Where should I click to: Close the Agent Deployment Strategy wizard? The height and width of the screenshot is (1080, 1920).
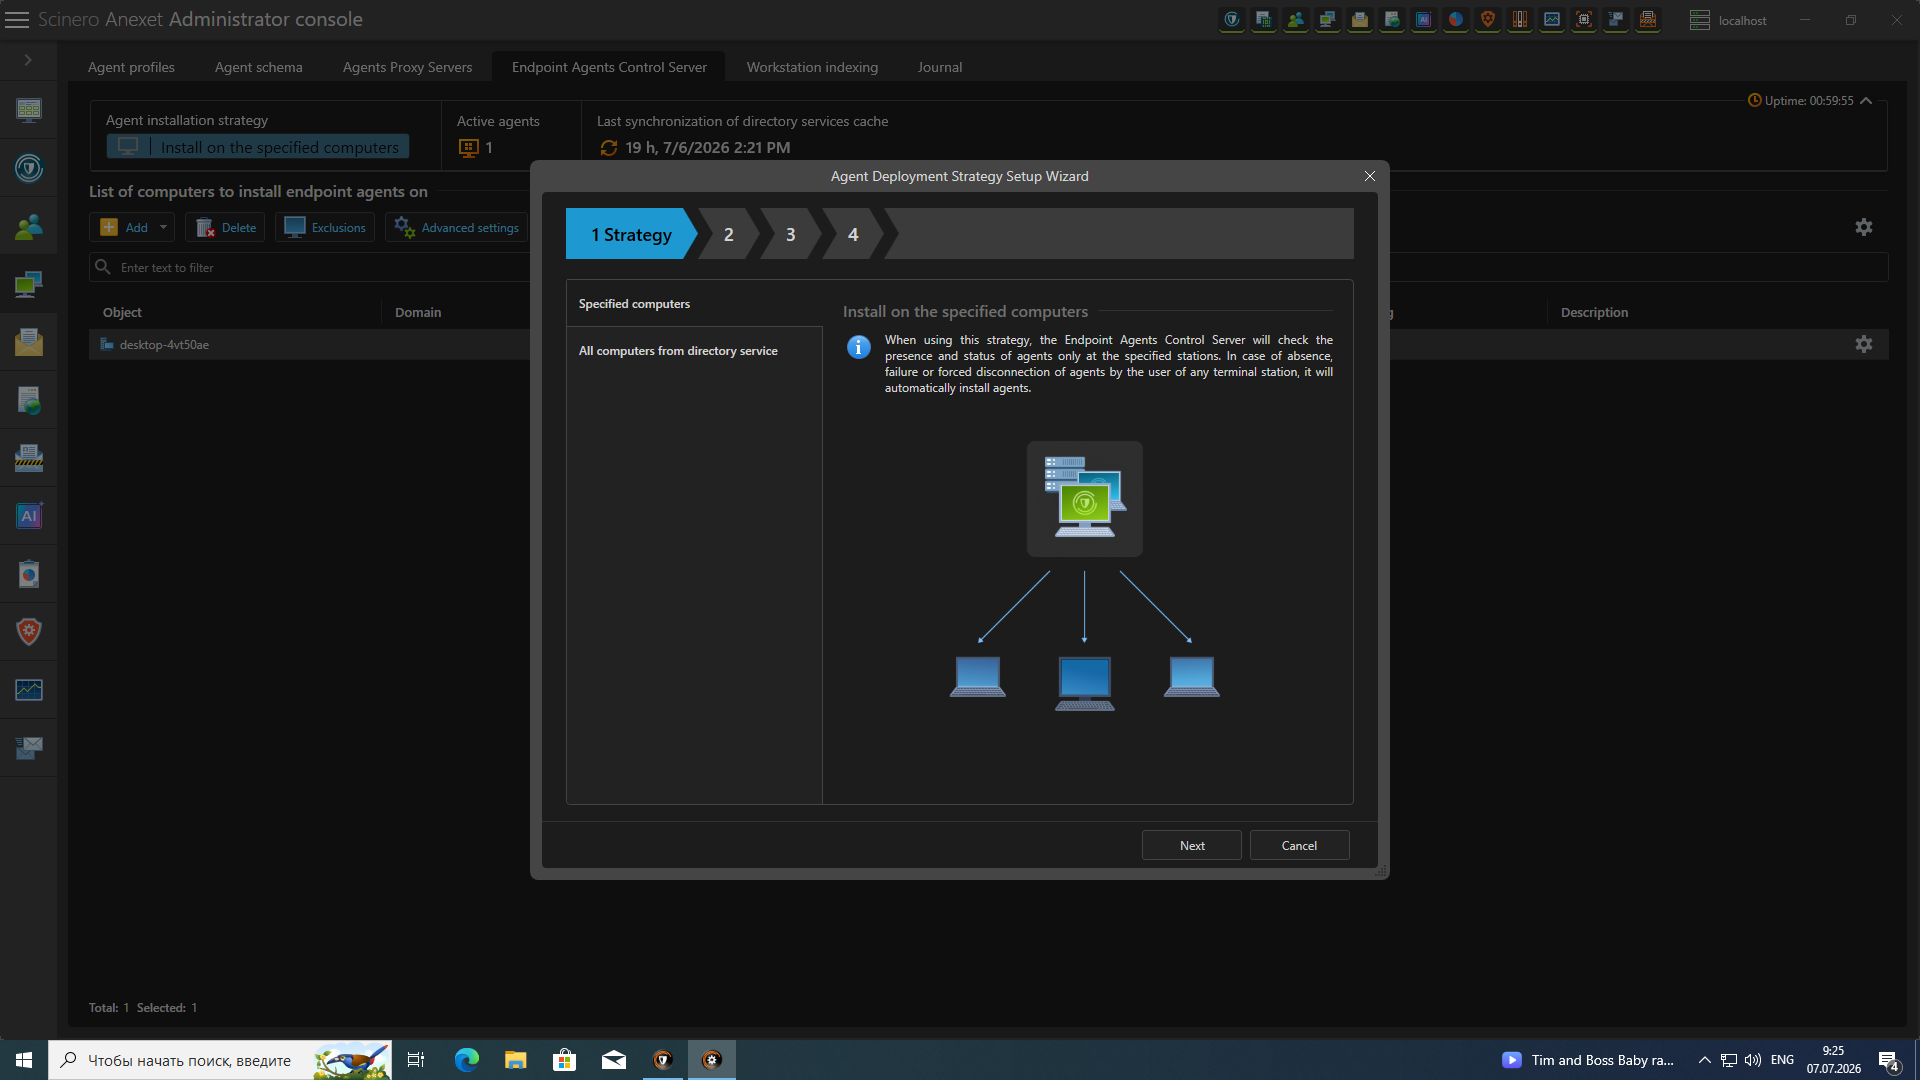click(x=1370, y=176)
